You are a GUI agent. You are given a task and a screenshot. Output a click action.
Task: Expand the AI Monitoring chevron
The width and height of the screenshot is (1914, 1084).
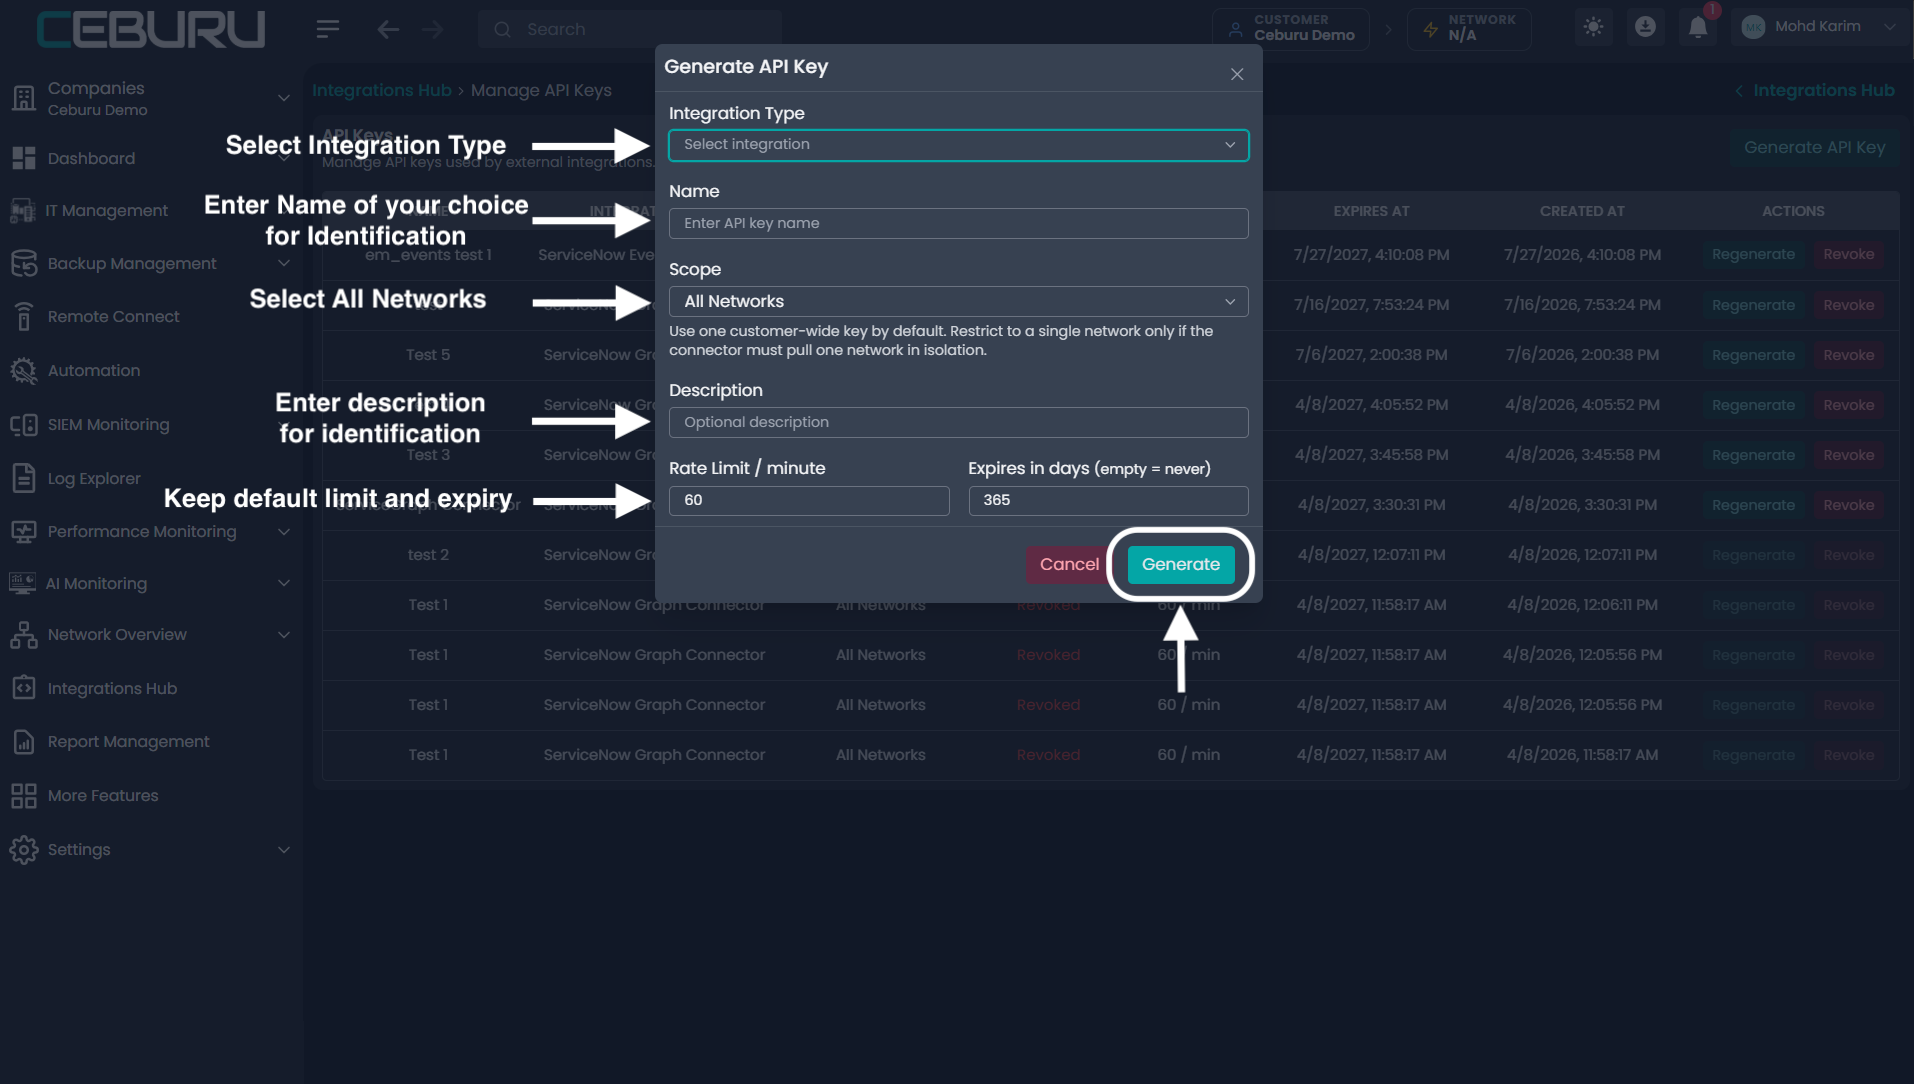click(x=284, y=583)
